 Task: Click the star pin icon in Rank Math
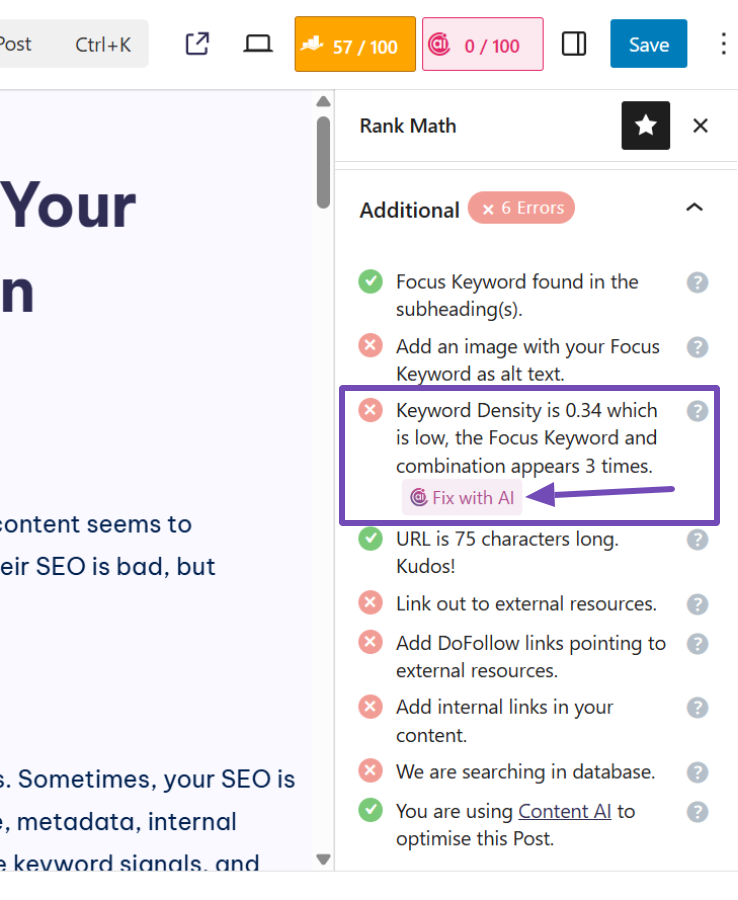(x=645, y=125)
